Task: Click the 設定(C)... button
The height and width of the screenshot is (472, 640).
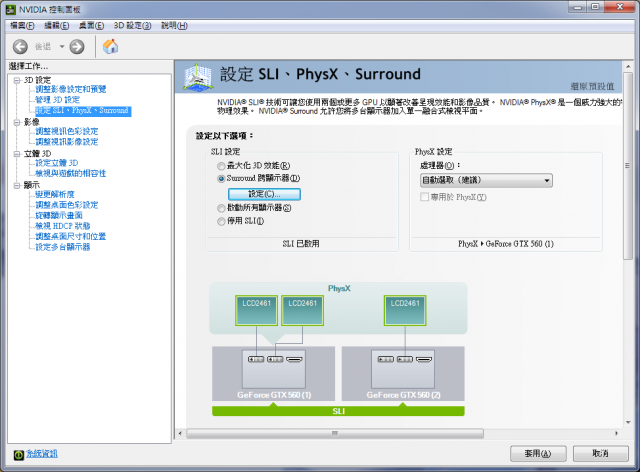Action: (264, 194)
